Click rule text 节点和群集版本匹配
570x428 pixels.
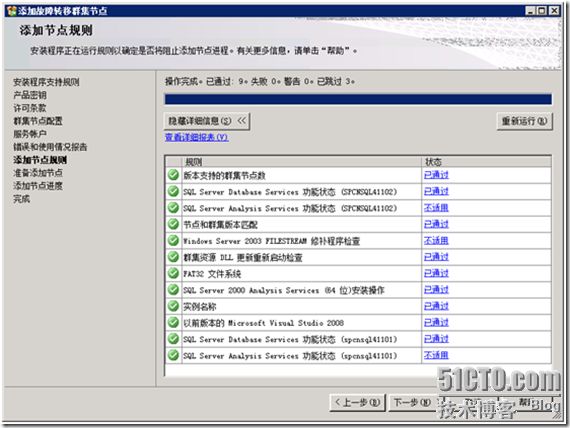point(220,225)
